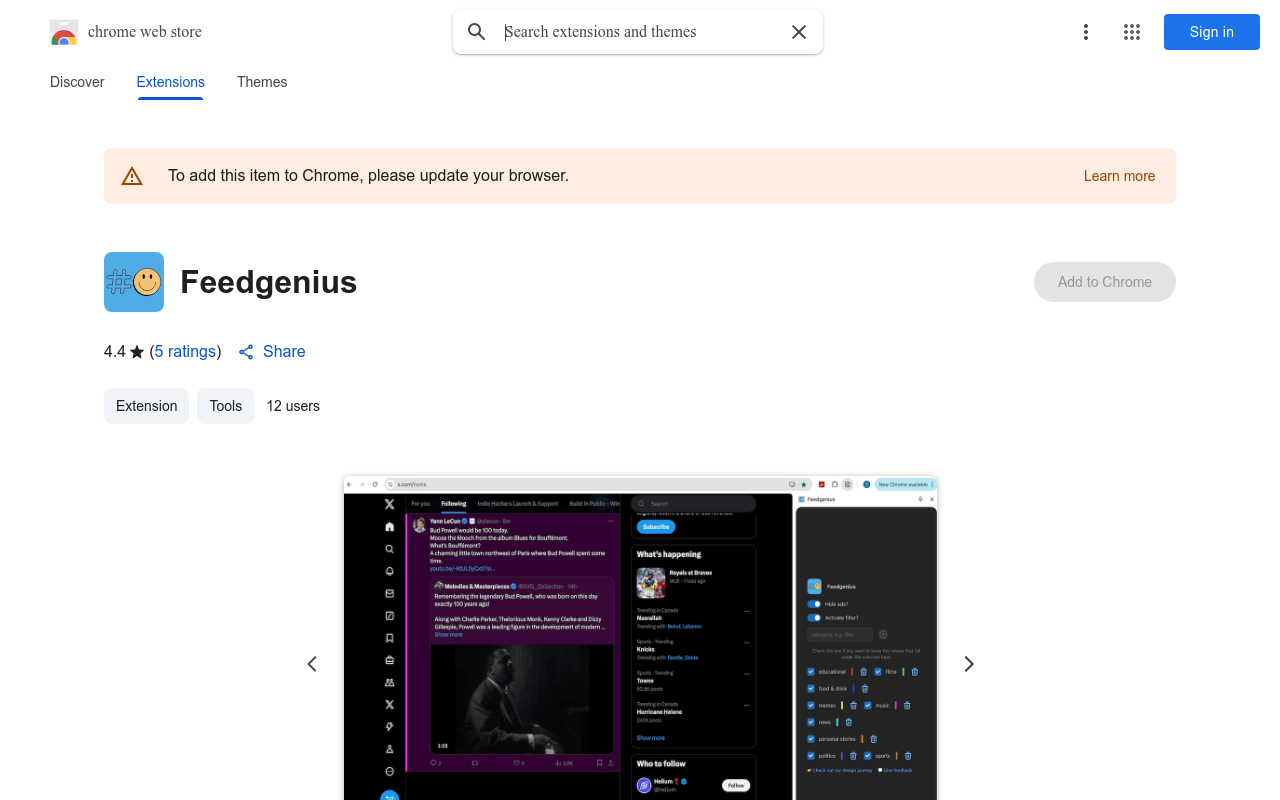Click the Feedgenius extension logo icon
This screenshot has height=800, width=1280.
(134, 282)
